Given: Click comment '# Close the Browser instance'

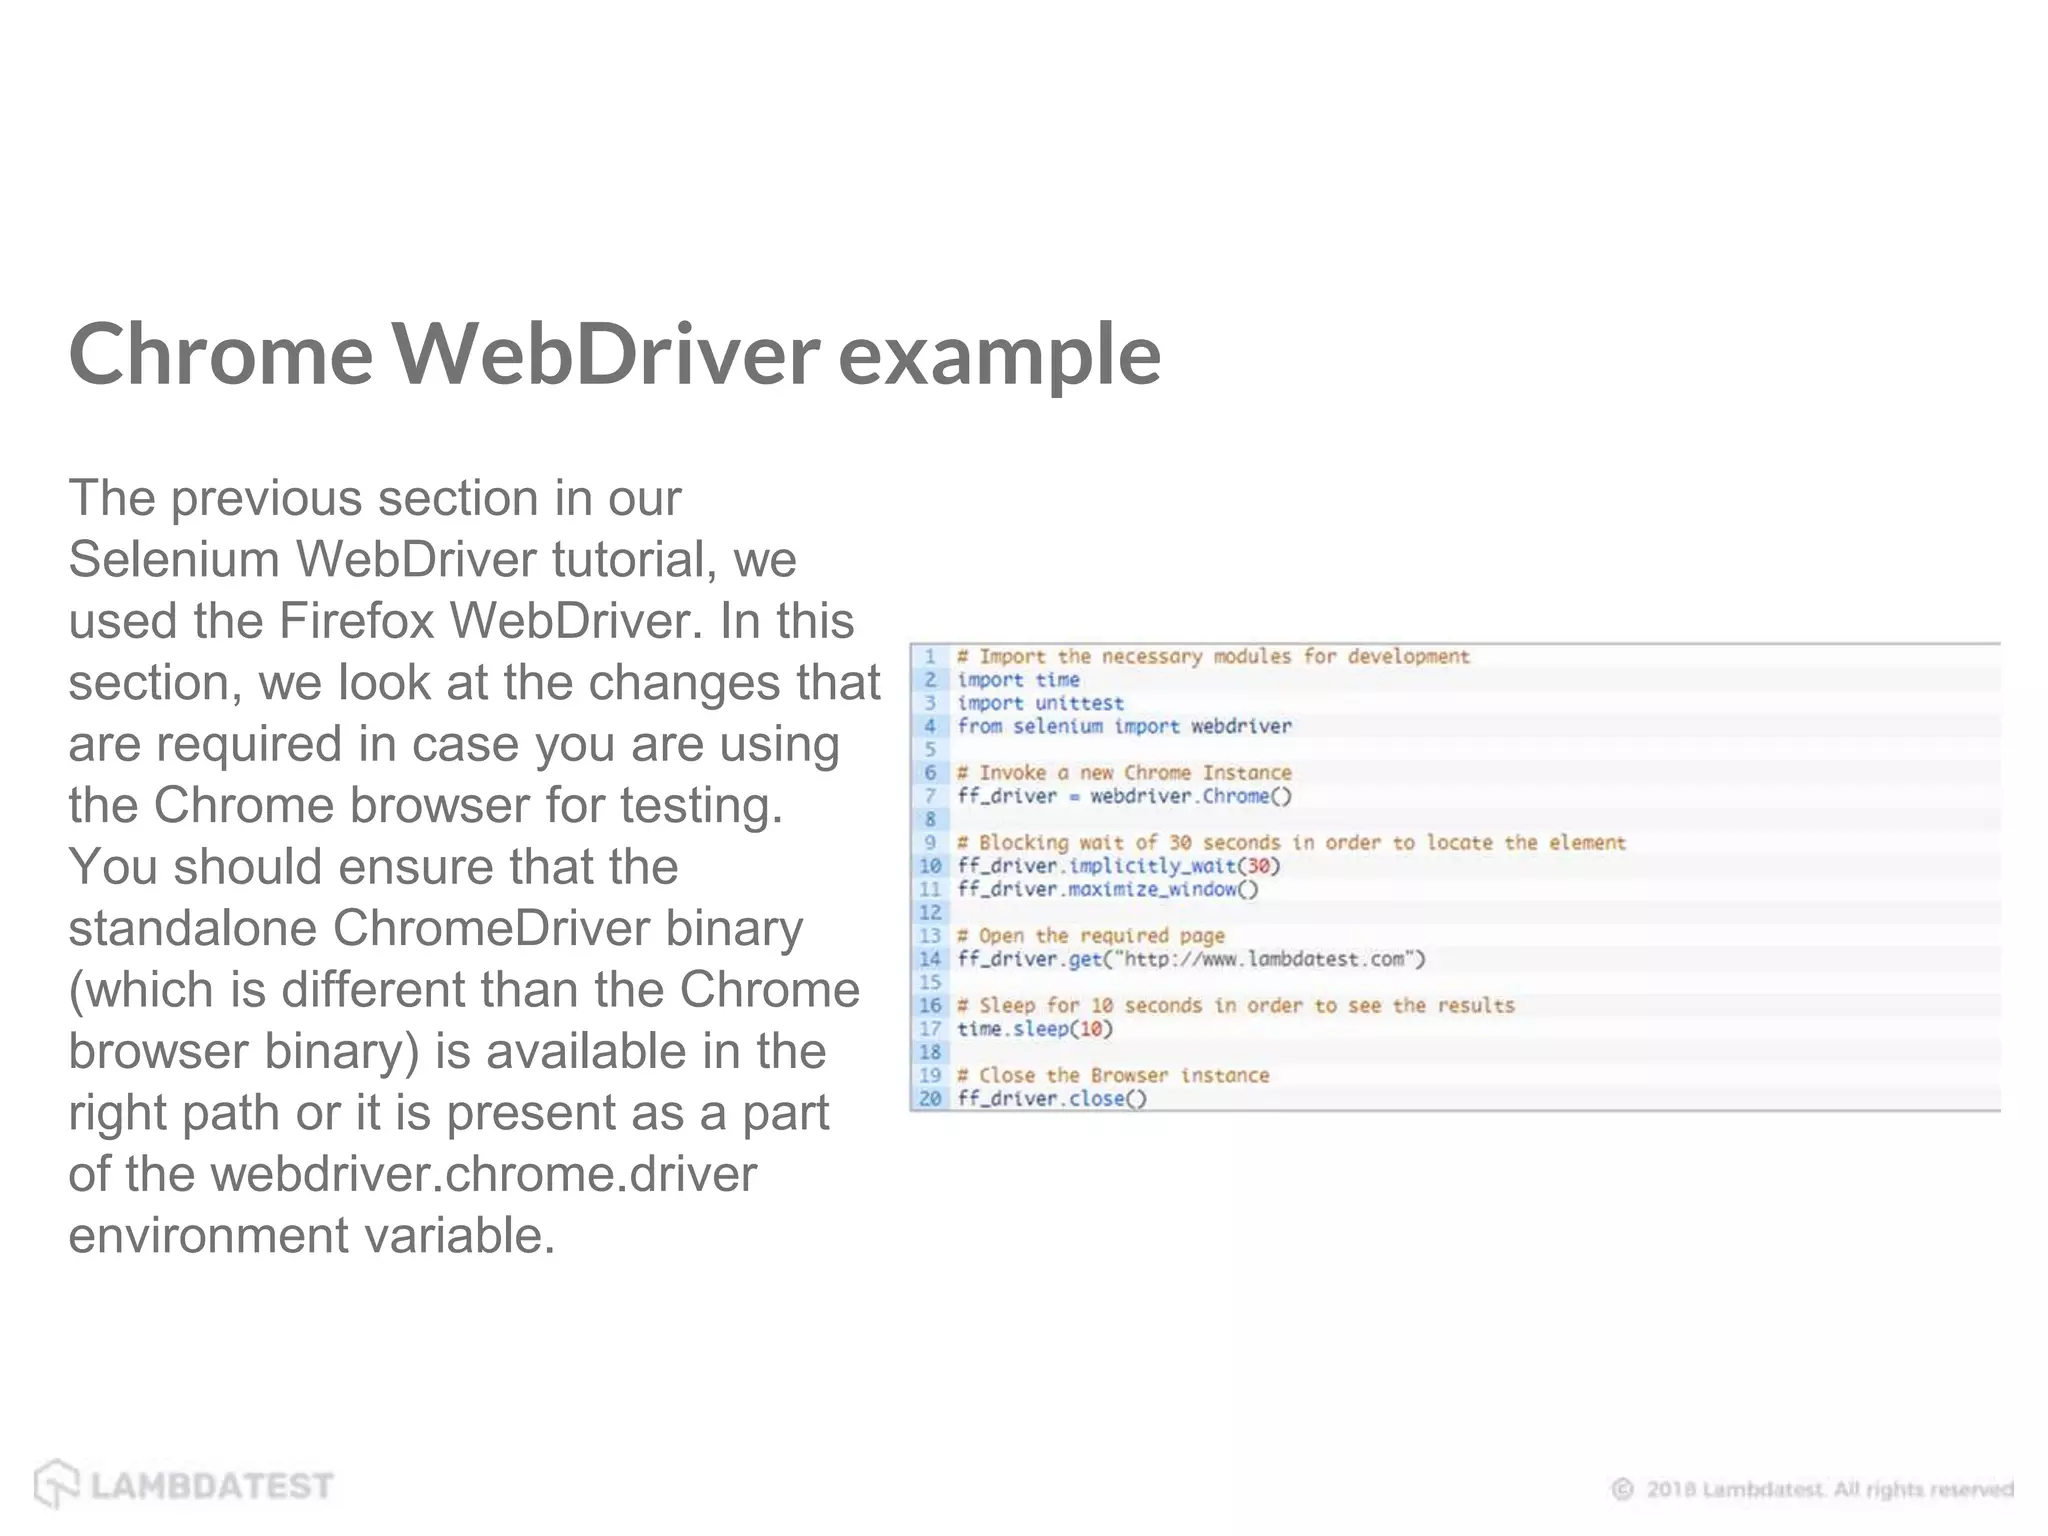Looking at the screenshot, I should click(1113, 1075).
